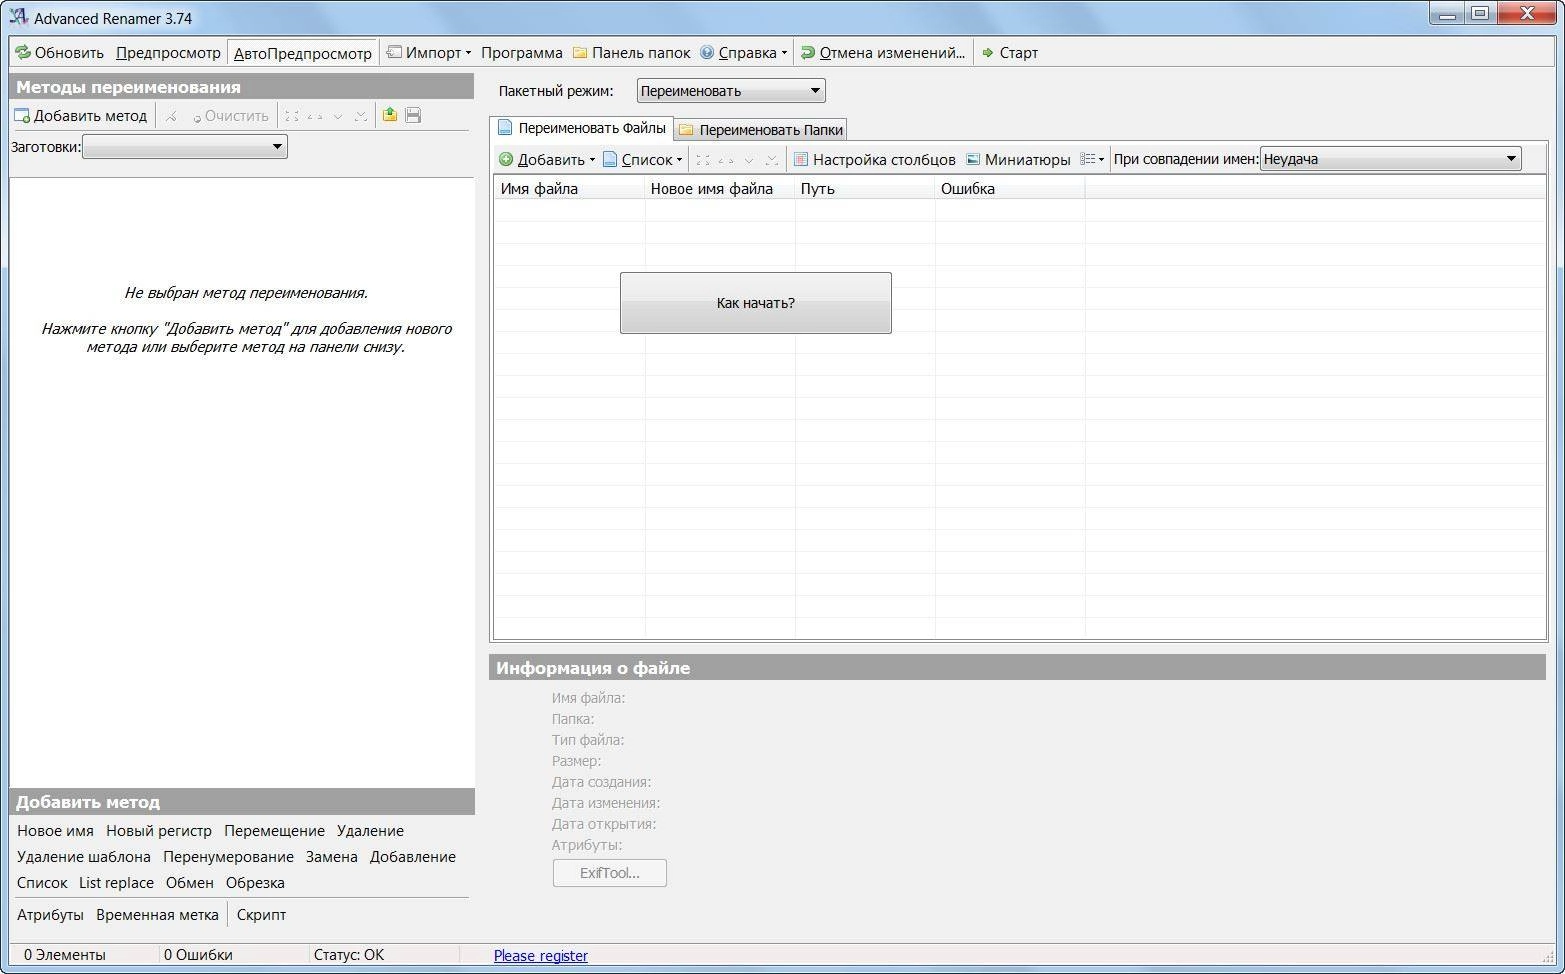Viewport: 1565px width, 974px height.
Task: Add Перемещение method
Action: tap(274, 831)
